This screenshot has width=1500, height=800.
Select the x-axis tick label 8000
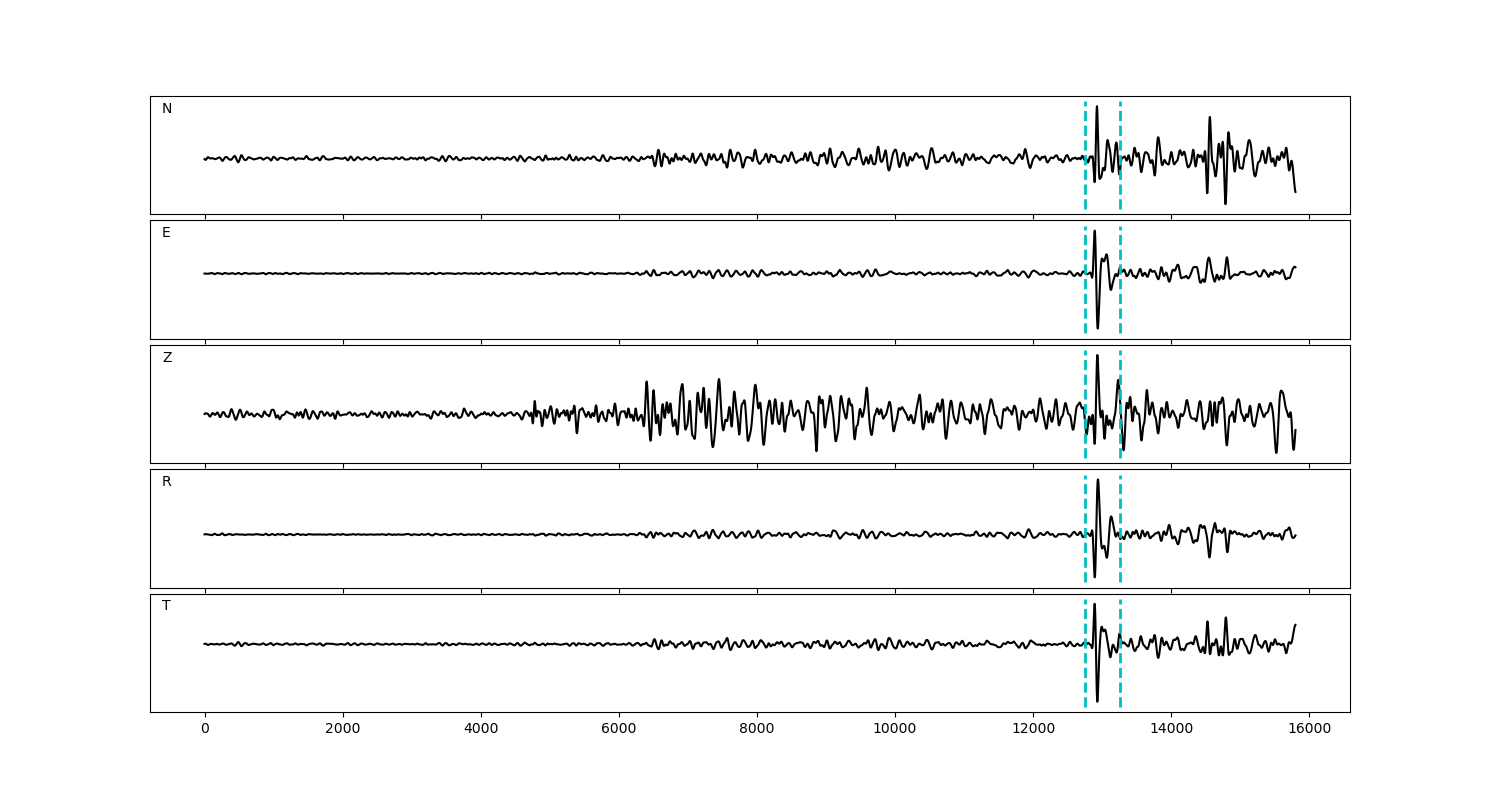tap(757, 729)
